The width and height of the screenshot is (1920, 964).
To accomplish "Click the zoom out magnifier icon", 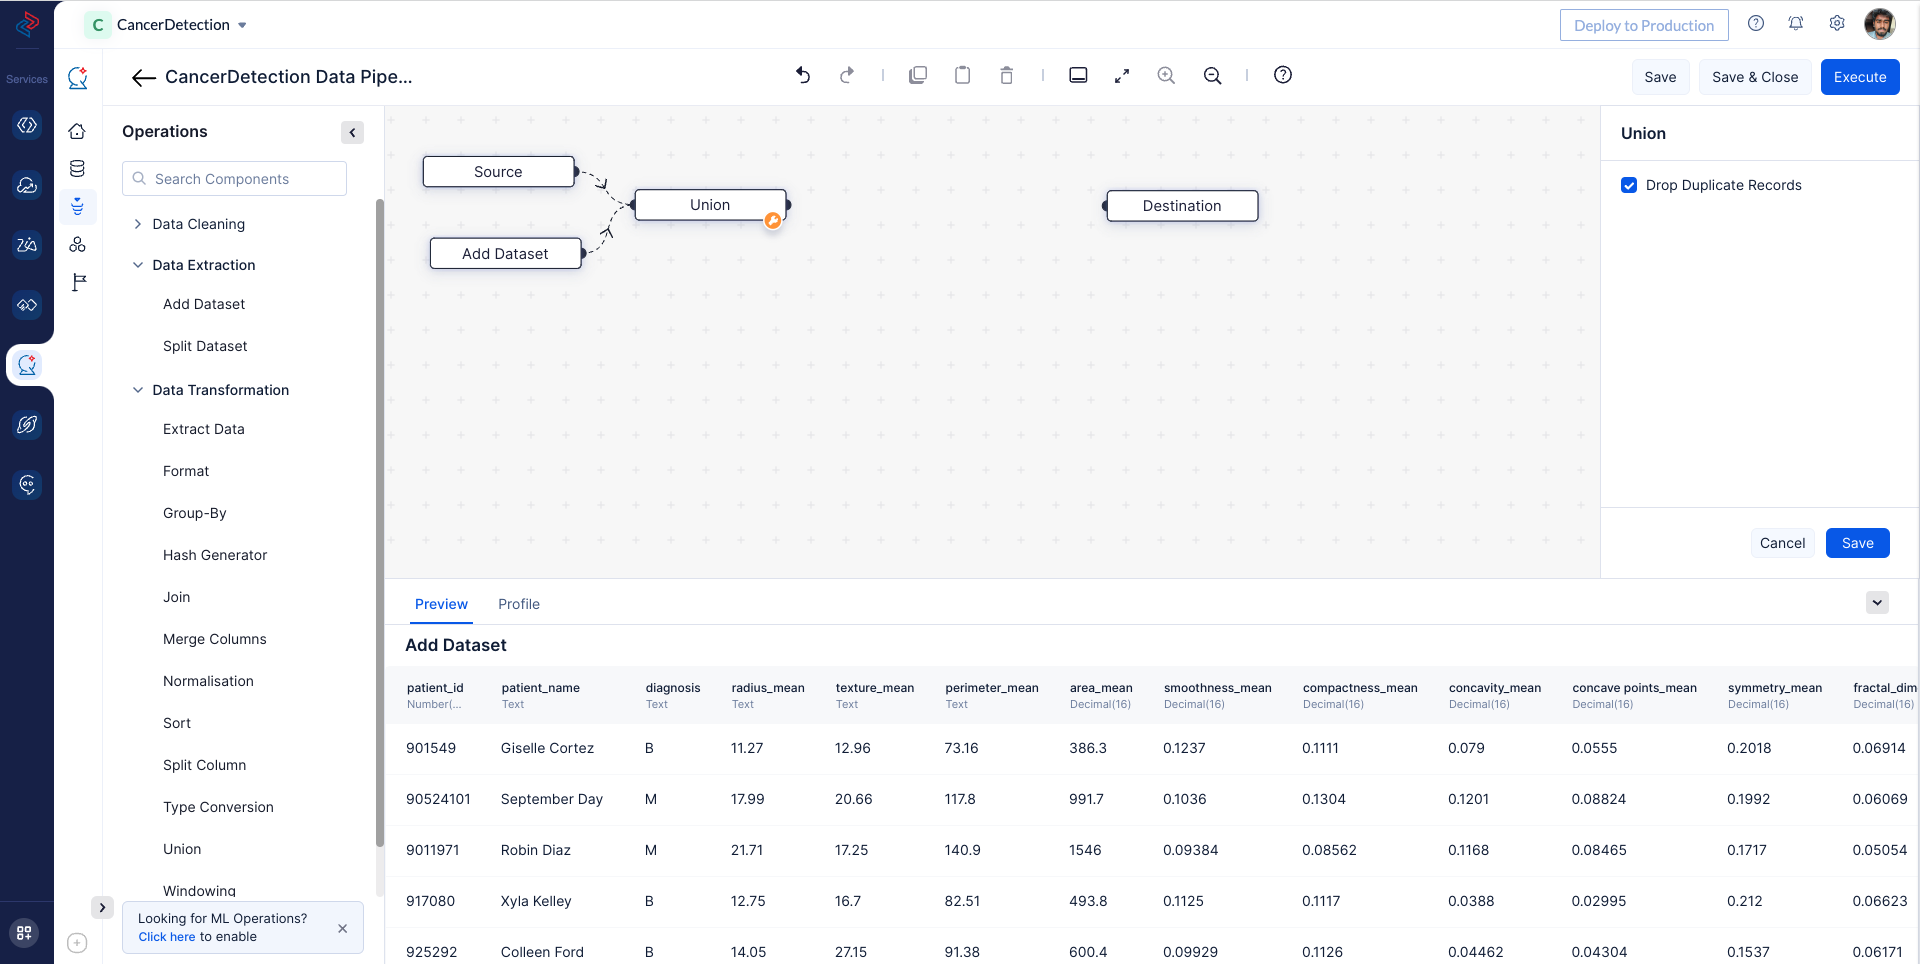I will 1212,75.
